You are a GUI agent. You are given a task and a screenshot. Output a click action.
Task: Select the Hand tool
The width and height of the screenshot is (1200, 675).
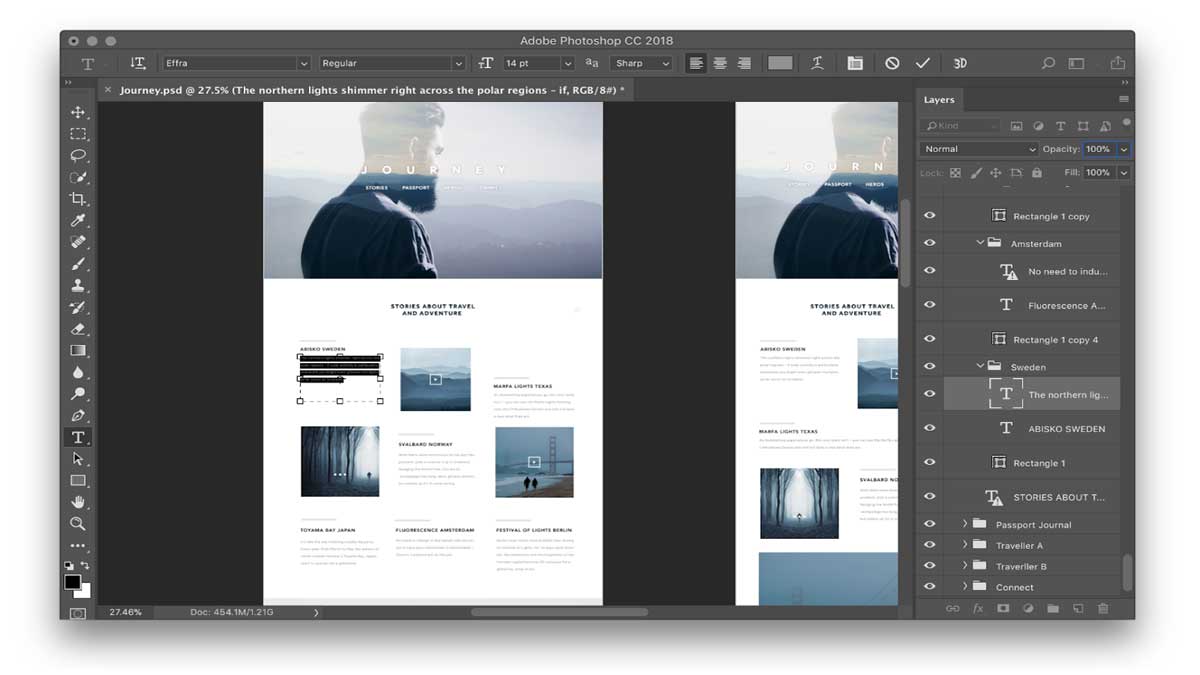click(x=78, y=502)
